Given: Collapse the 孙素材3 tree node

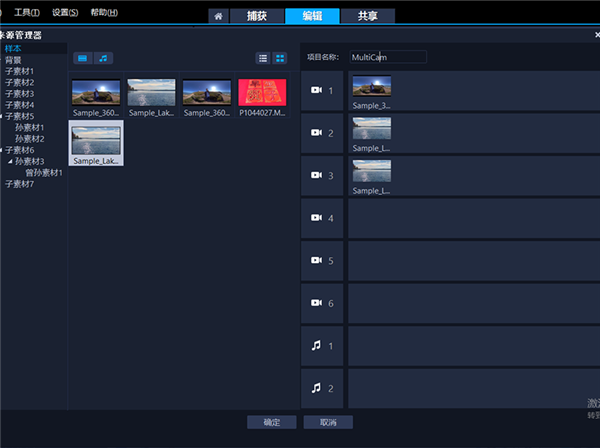Looking at the screenshot, I should coord(11,161).
